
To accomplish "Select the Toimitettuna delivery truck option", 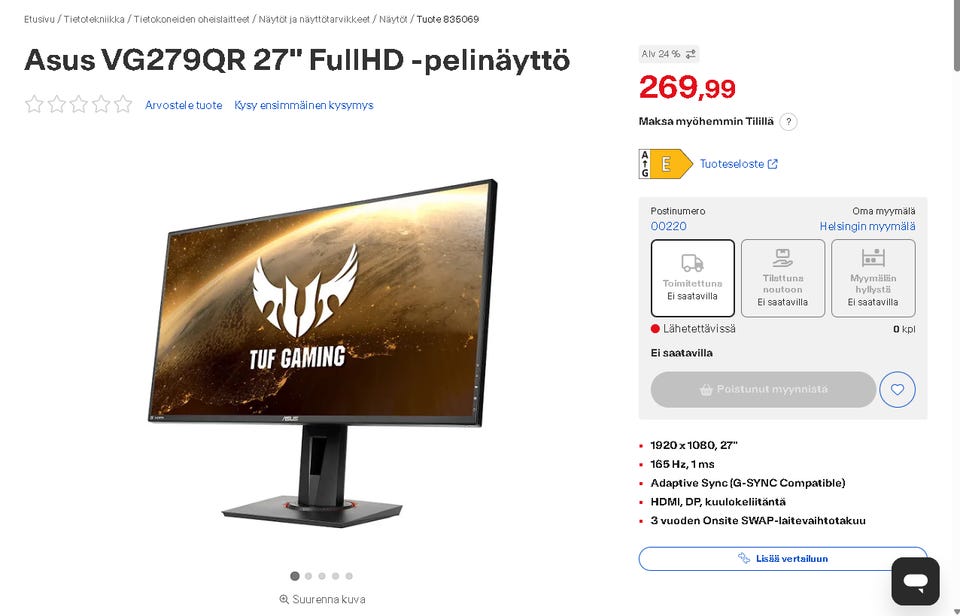I will click(x=692, y=278).
